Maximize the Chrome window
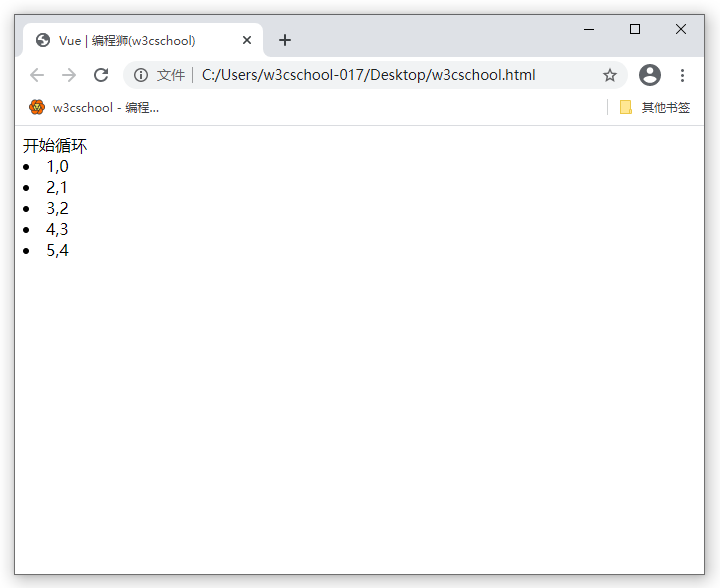 click(635, 29)
